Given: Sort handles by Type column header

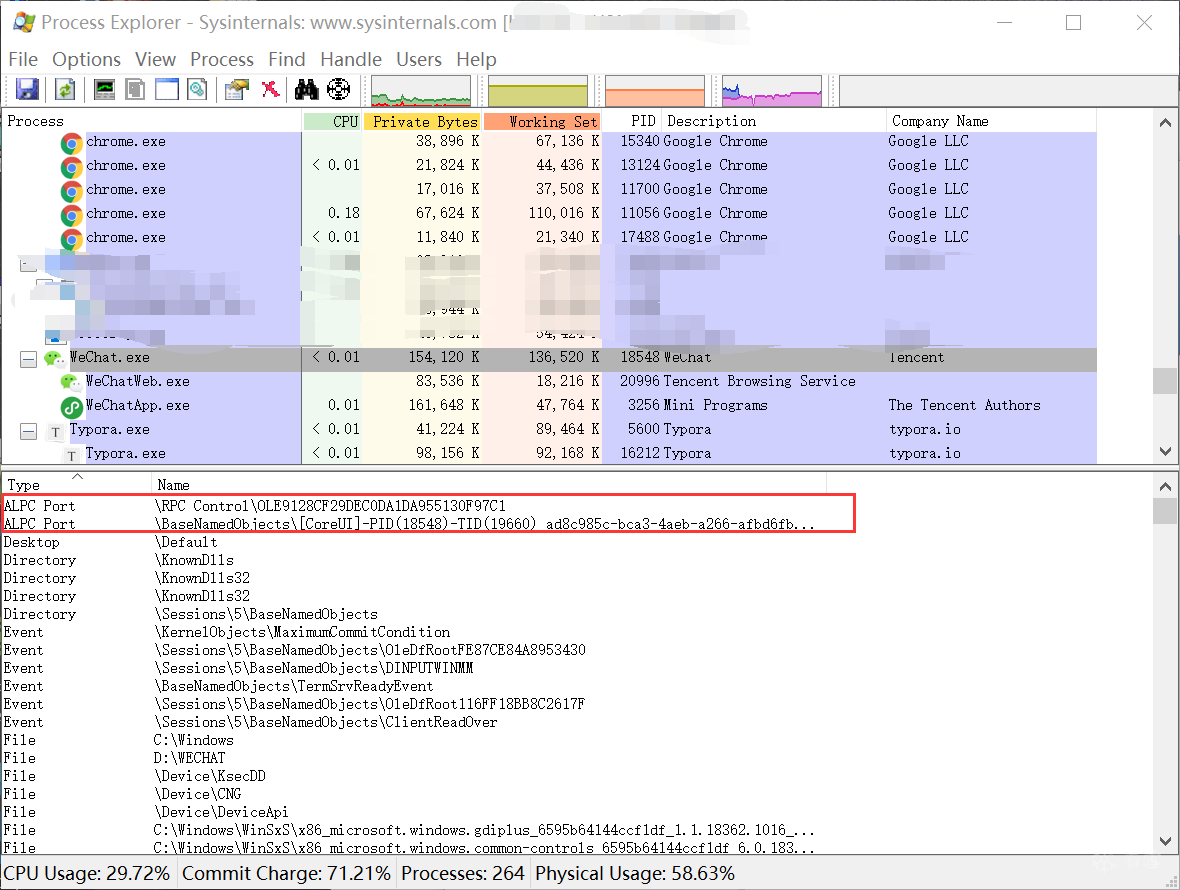Looking at the screenshot, I should tap(76, 484).
